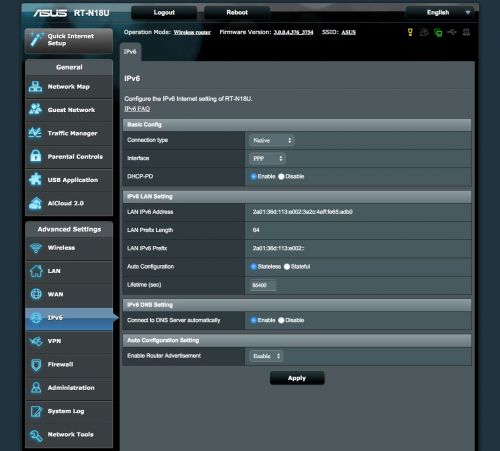500x451 pixels.
Task: Click the green network connection status icon
Action: (x=438, y=32)
